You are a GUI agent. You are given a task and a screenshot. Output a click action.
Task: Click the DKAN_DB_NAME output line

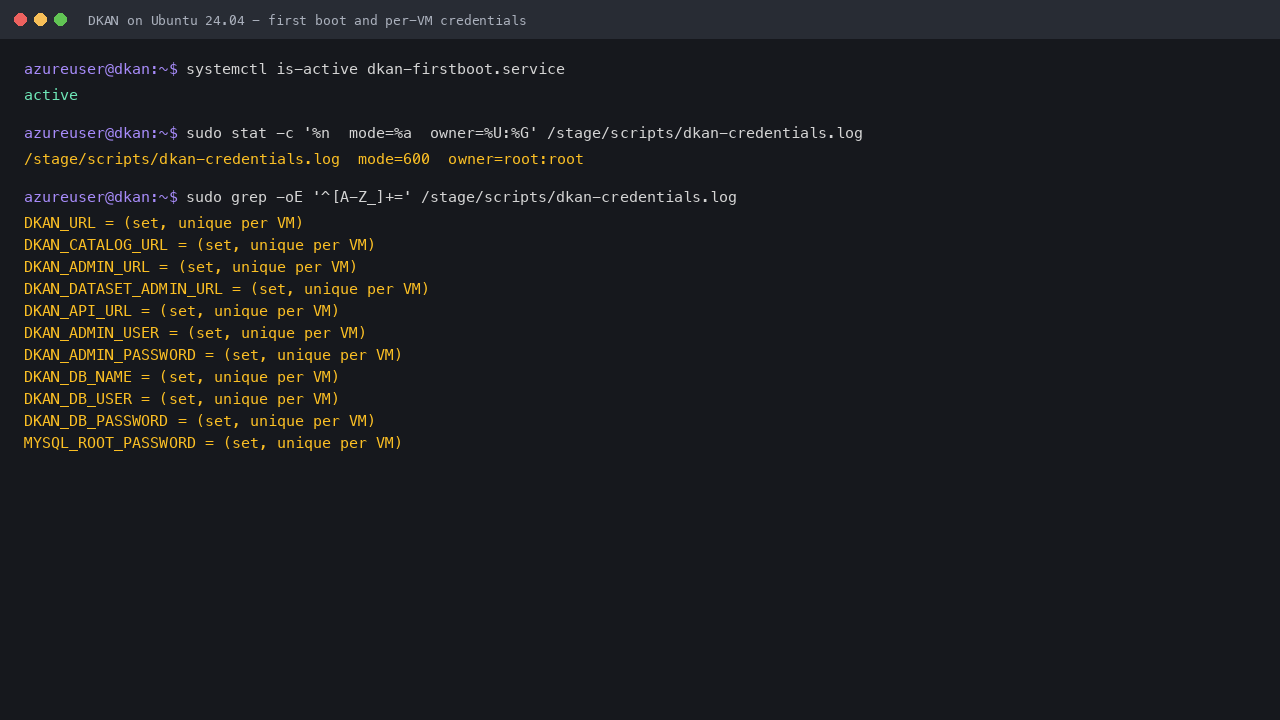pyautogui.click(x=182, y=377)
